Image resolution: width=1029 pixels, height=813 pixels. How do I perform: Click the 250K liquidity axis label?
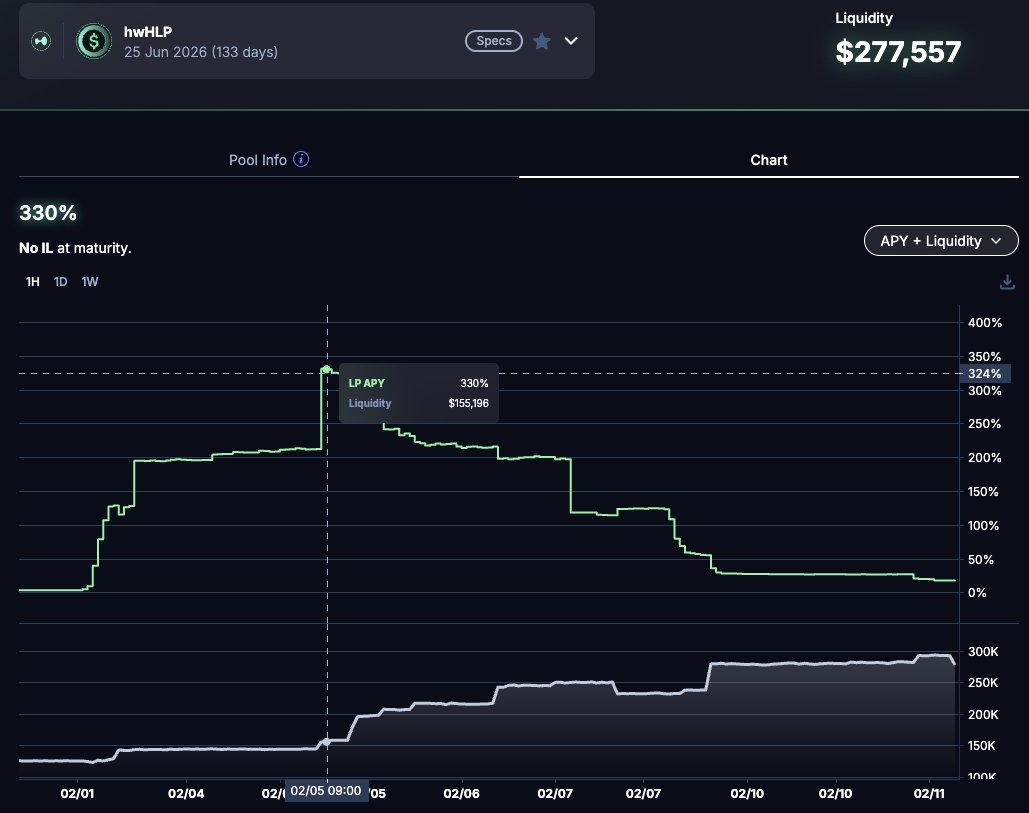(x=983, y=682)
